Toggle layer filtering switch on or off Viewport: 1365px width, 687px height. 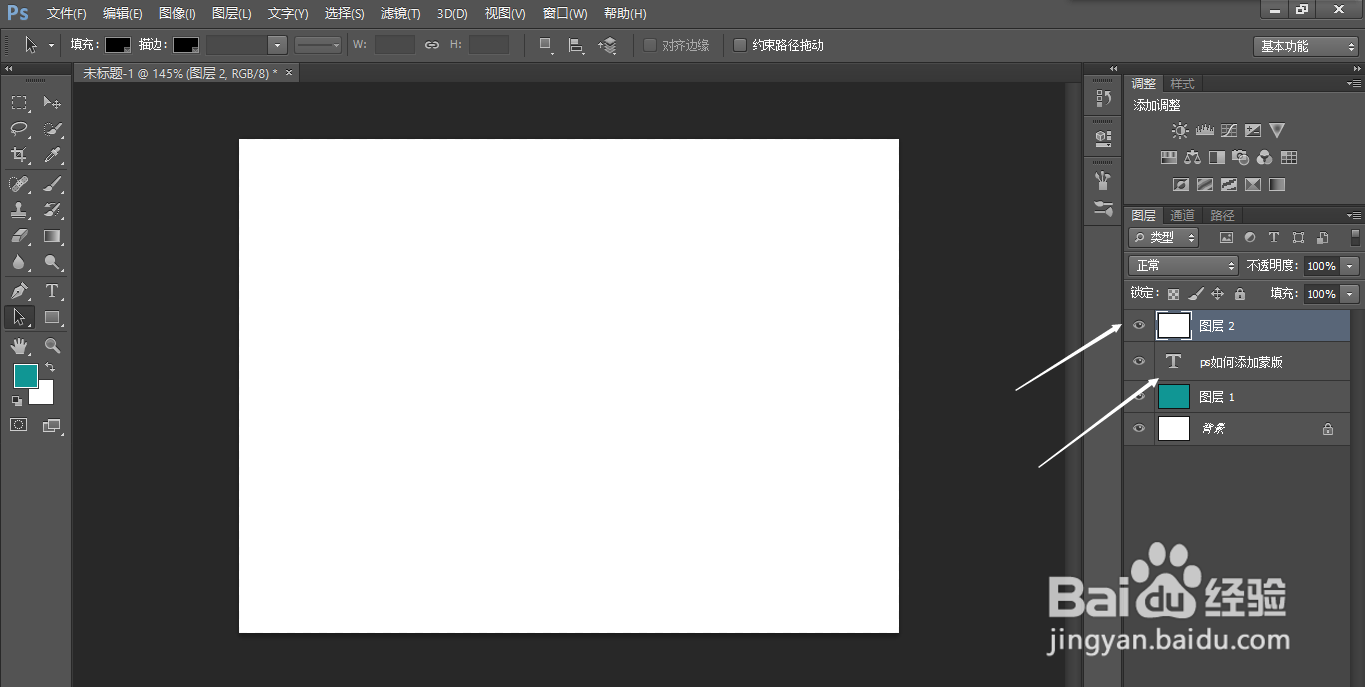(x=1355, y=238)
